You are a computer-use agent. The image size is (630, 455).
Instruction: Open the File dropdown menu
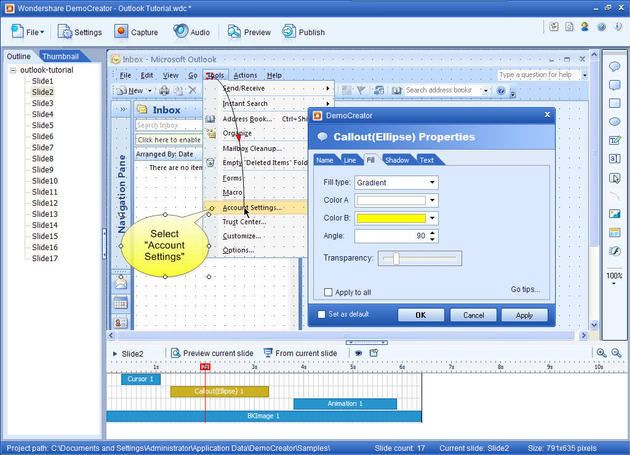pyautogui.click(x=28, y=32)
